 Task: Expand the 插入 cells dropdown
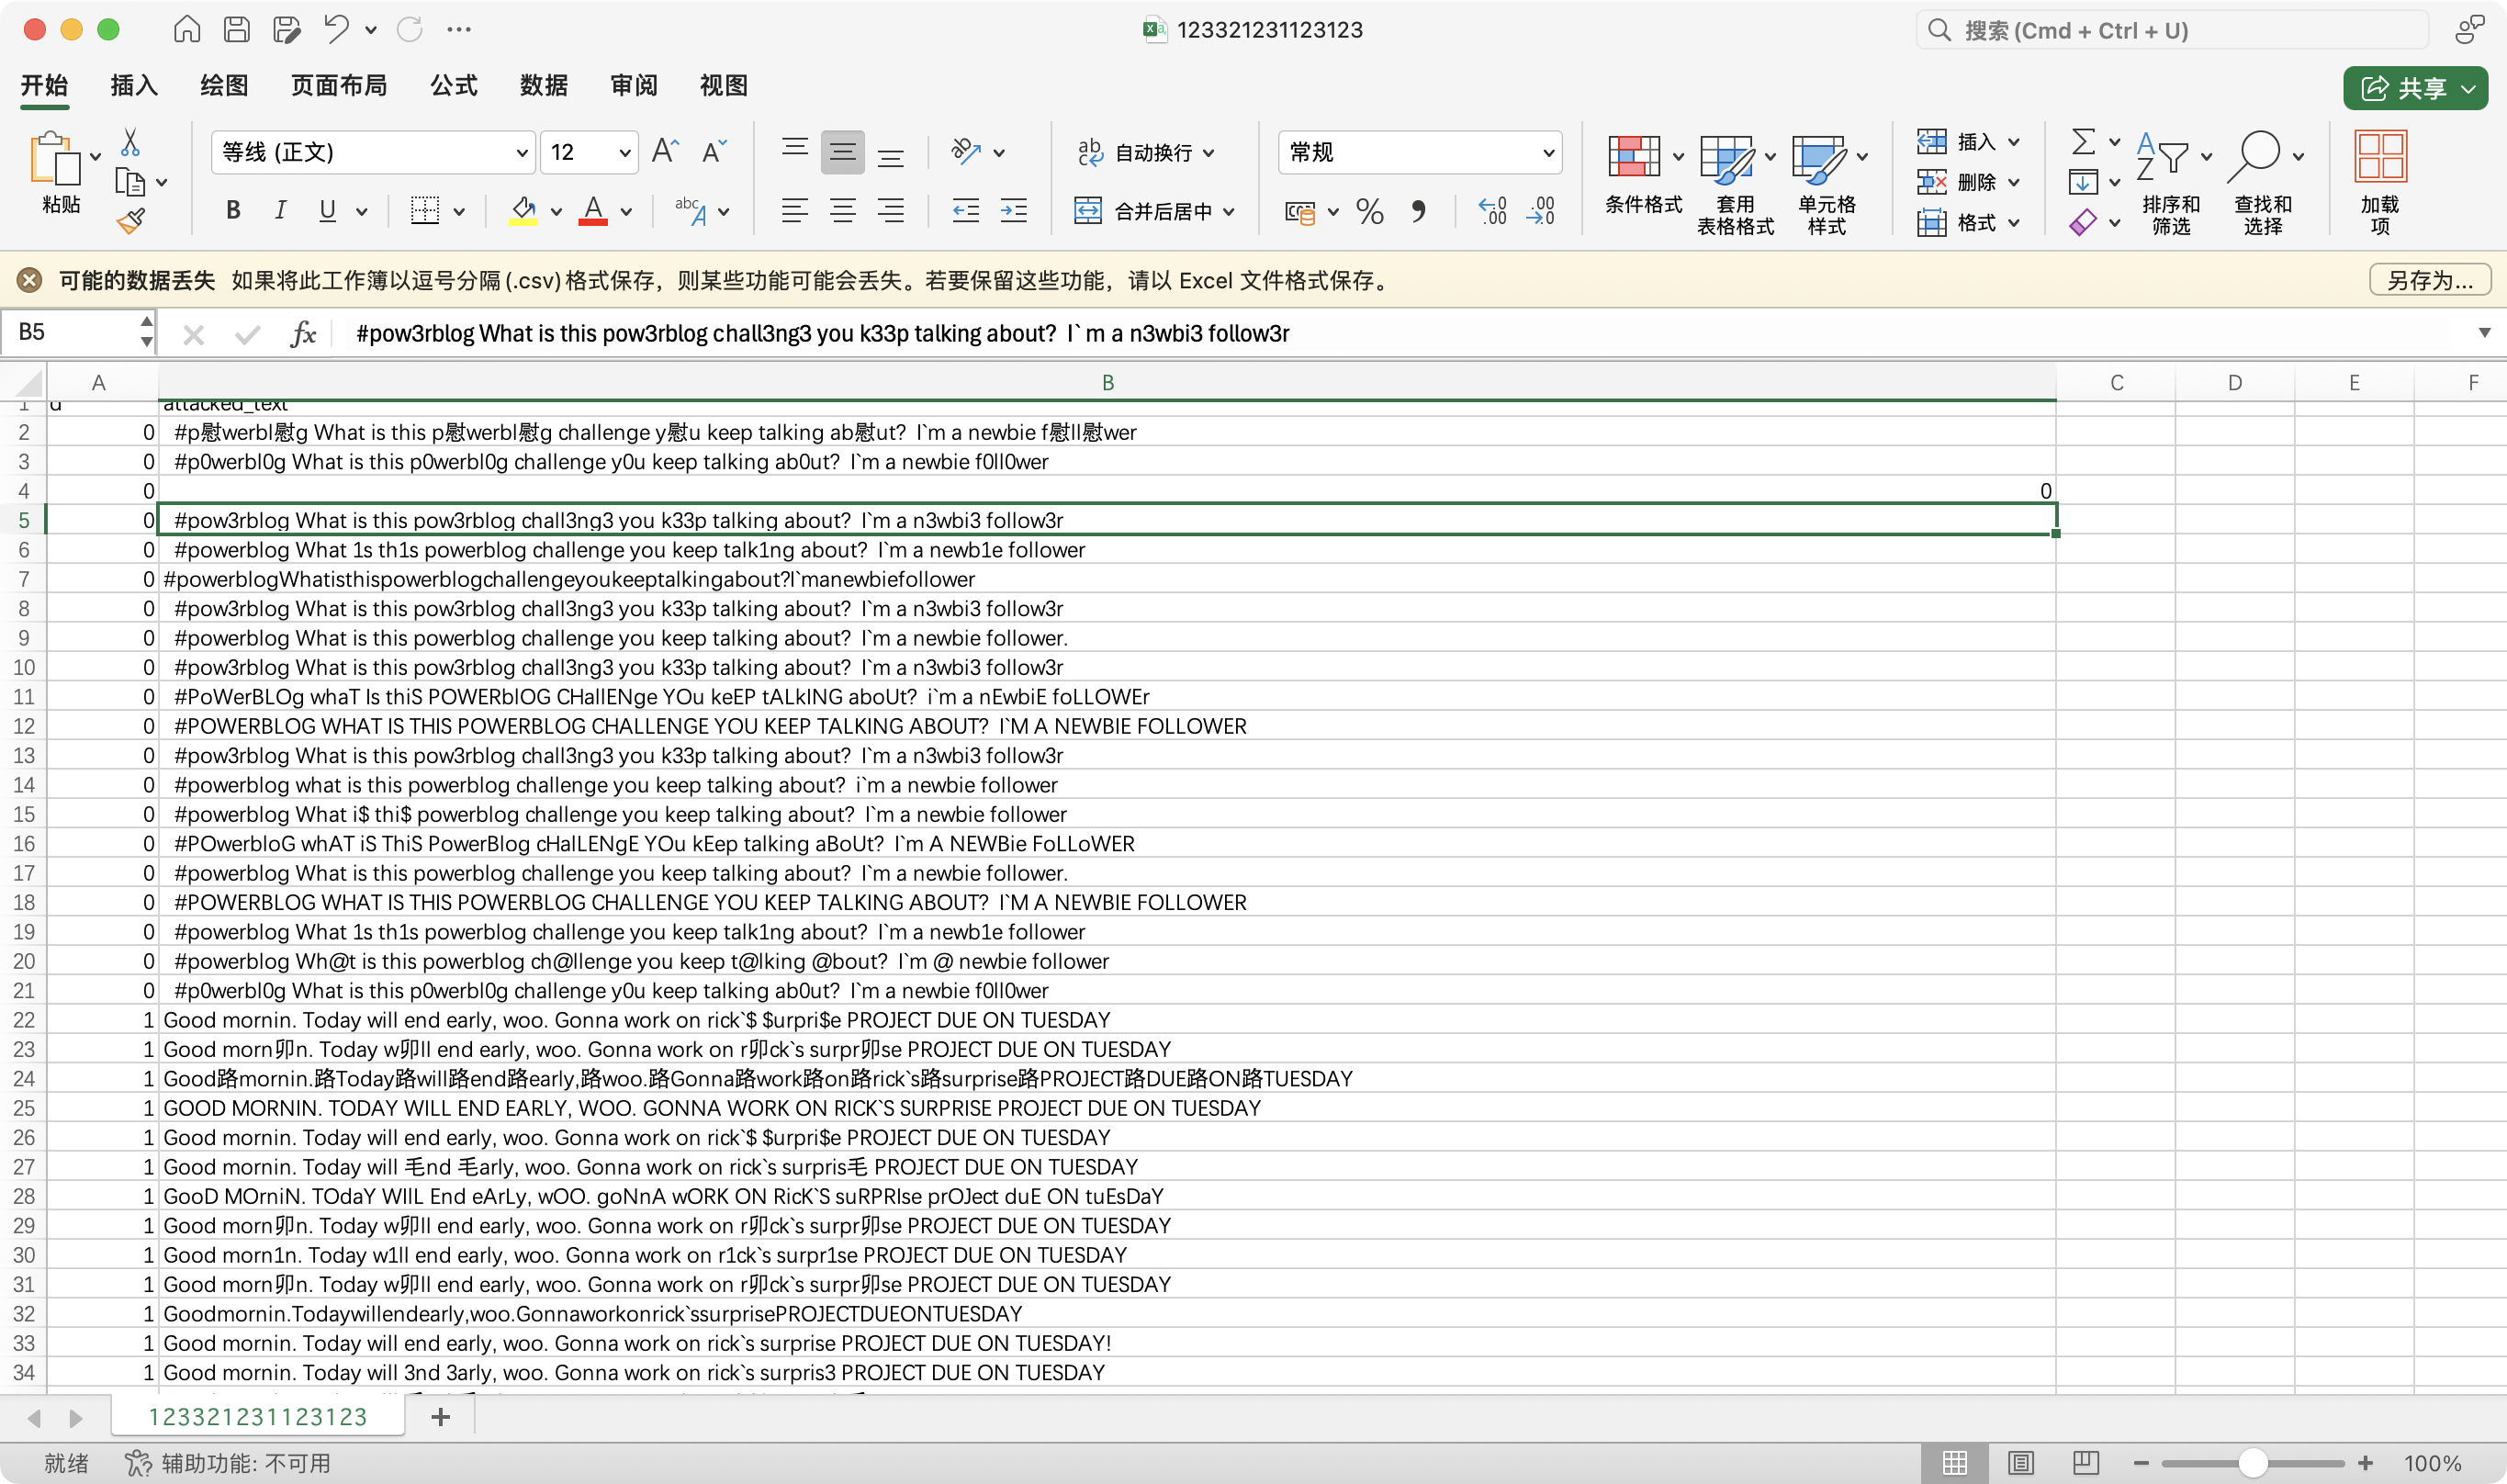click(x=2014, y=142)
